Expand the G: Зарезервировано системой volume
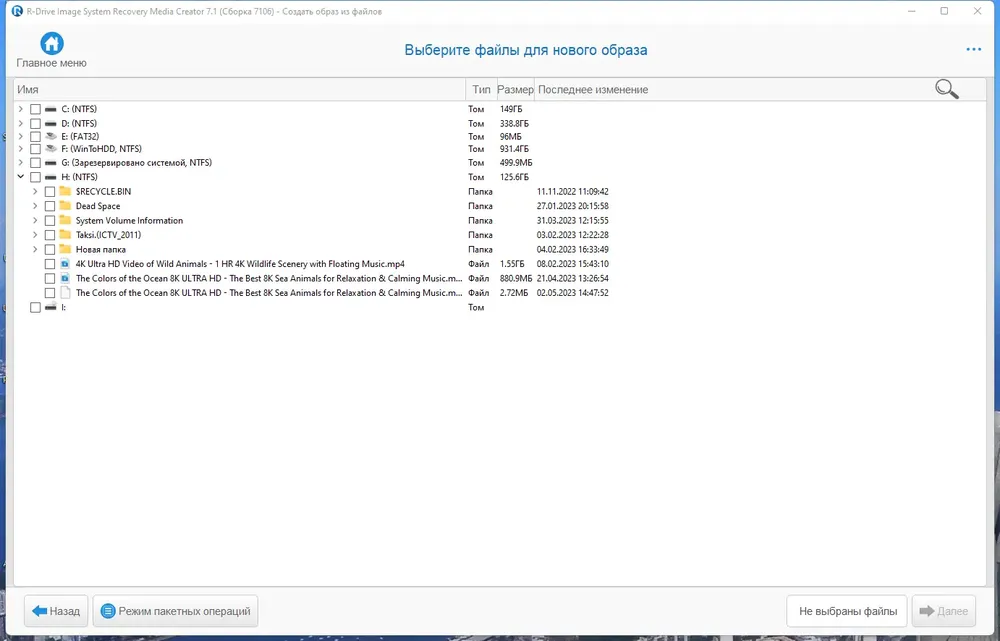 pyautogui.click(x=20, y=163)
